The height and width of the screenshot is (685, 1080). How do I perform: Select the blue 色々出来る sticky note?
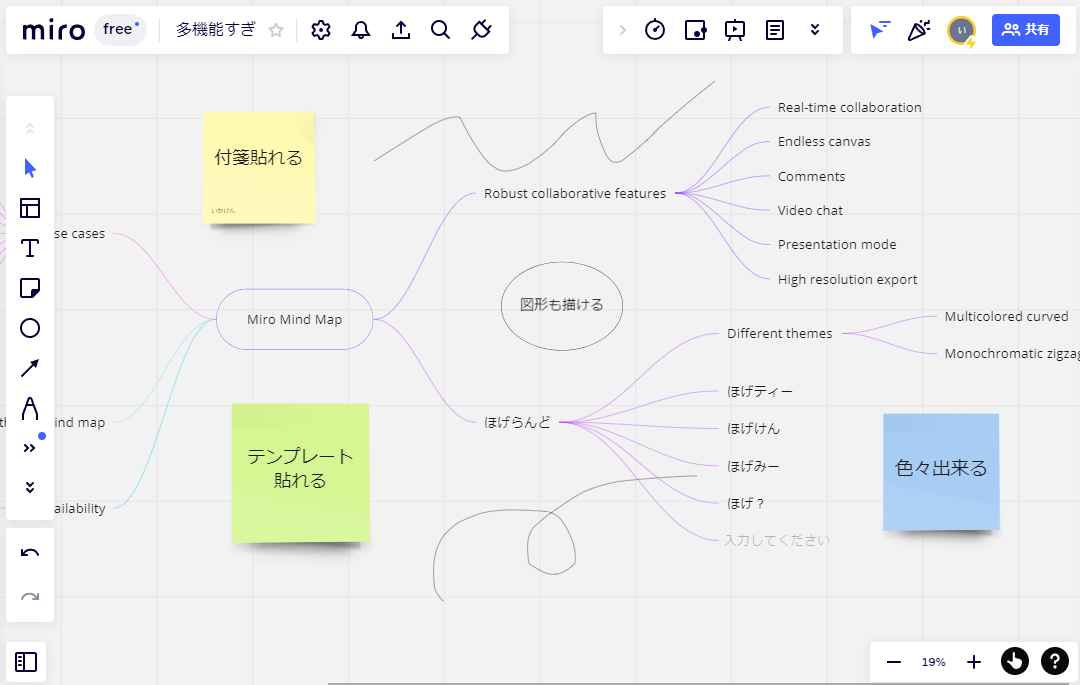point(941,472)
